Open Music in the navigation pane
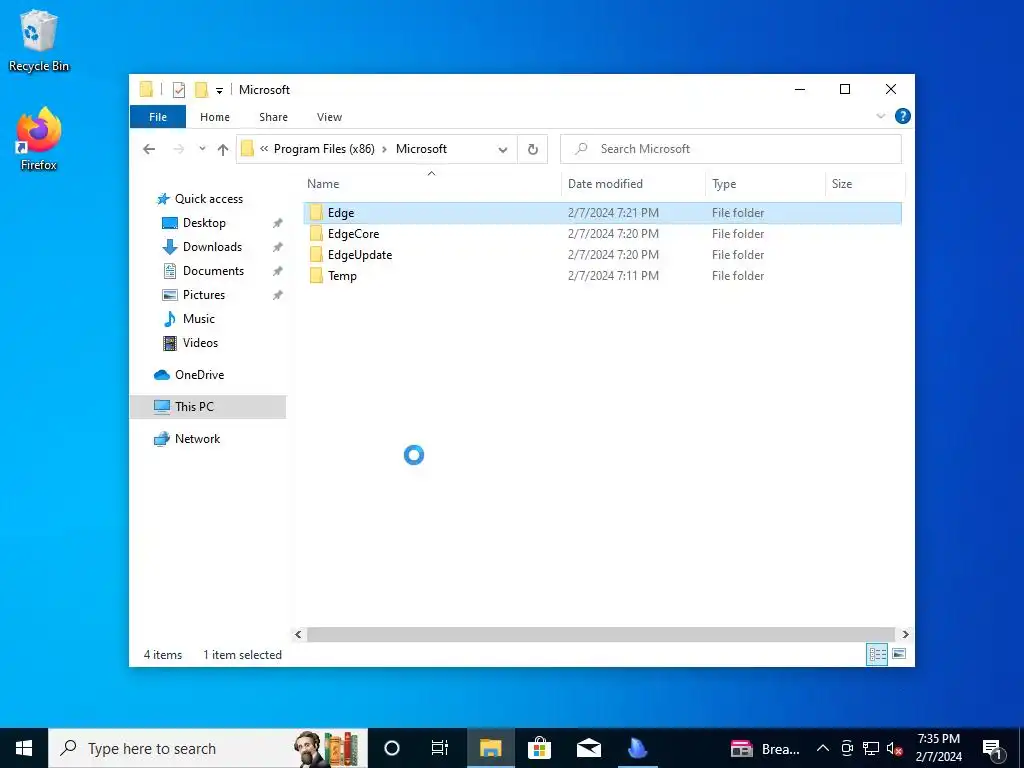 (x=199, y=319)
